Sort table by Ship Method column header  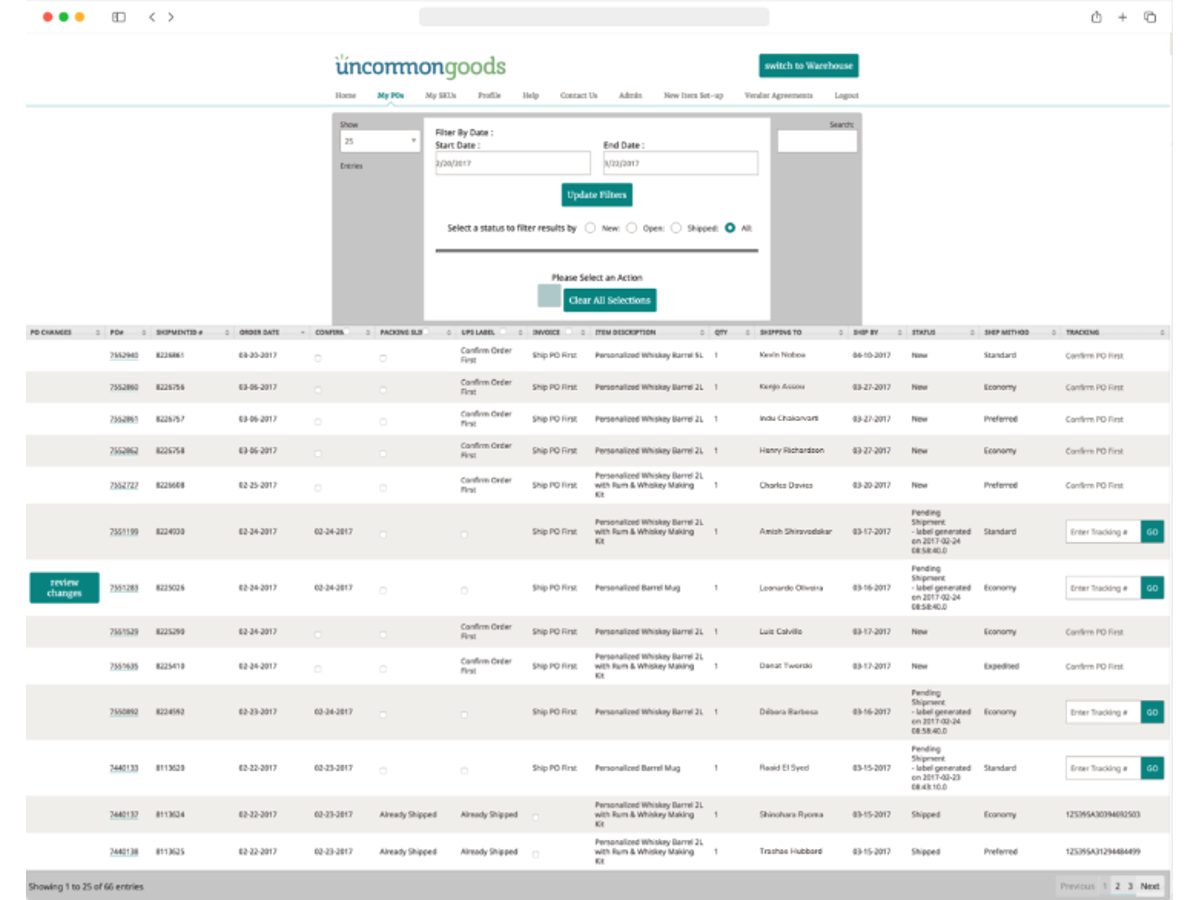pos(1020,332)
